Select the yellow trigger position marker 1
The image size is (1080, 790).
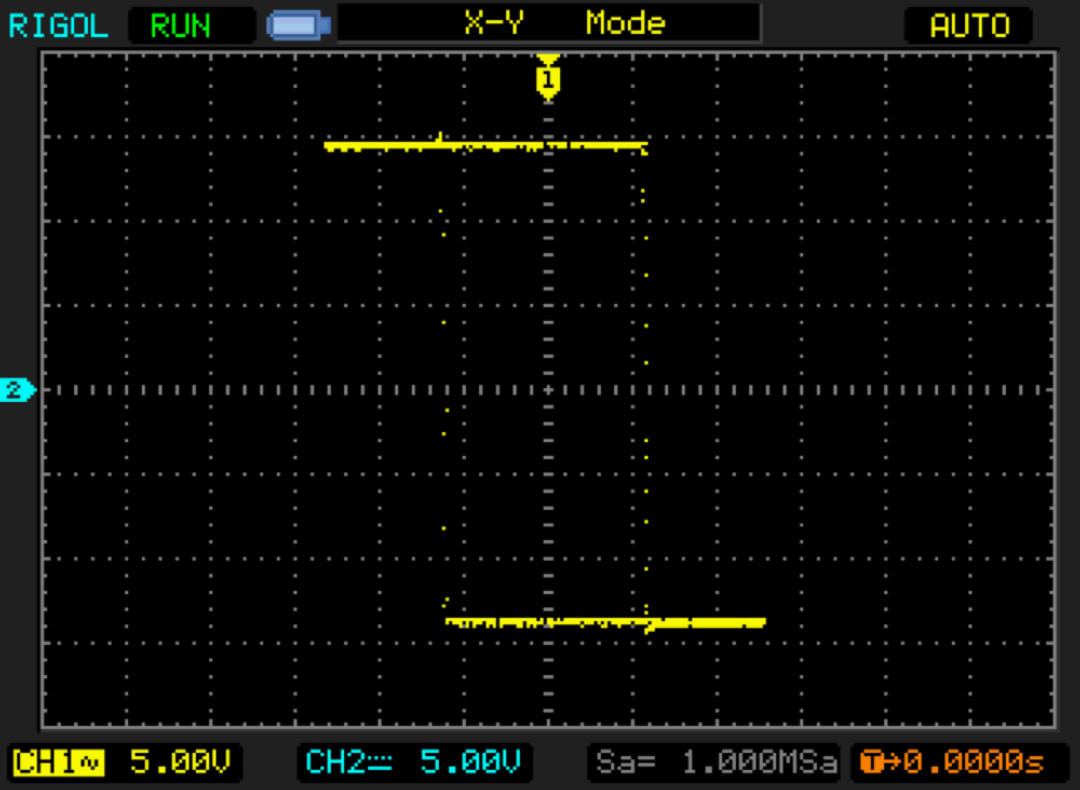[x=547, y=79]
